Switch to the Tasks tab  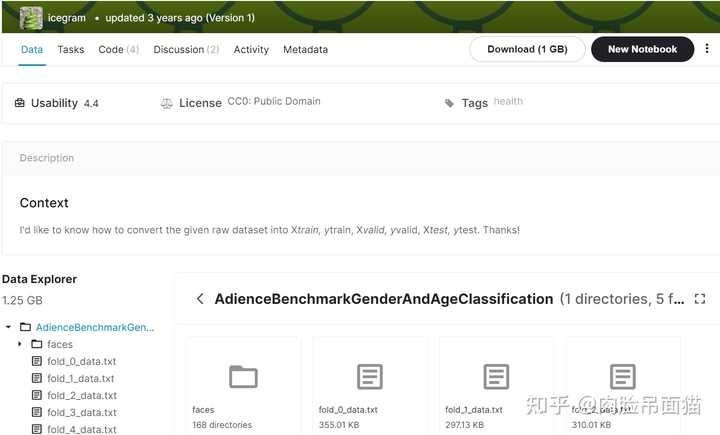coord(71,49)
